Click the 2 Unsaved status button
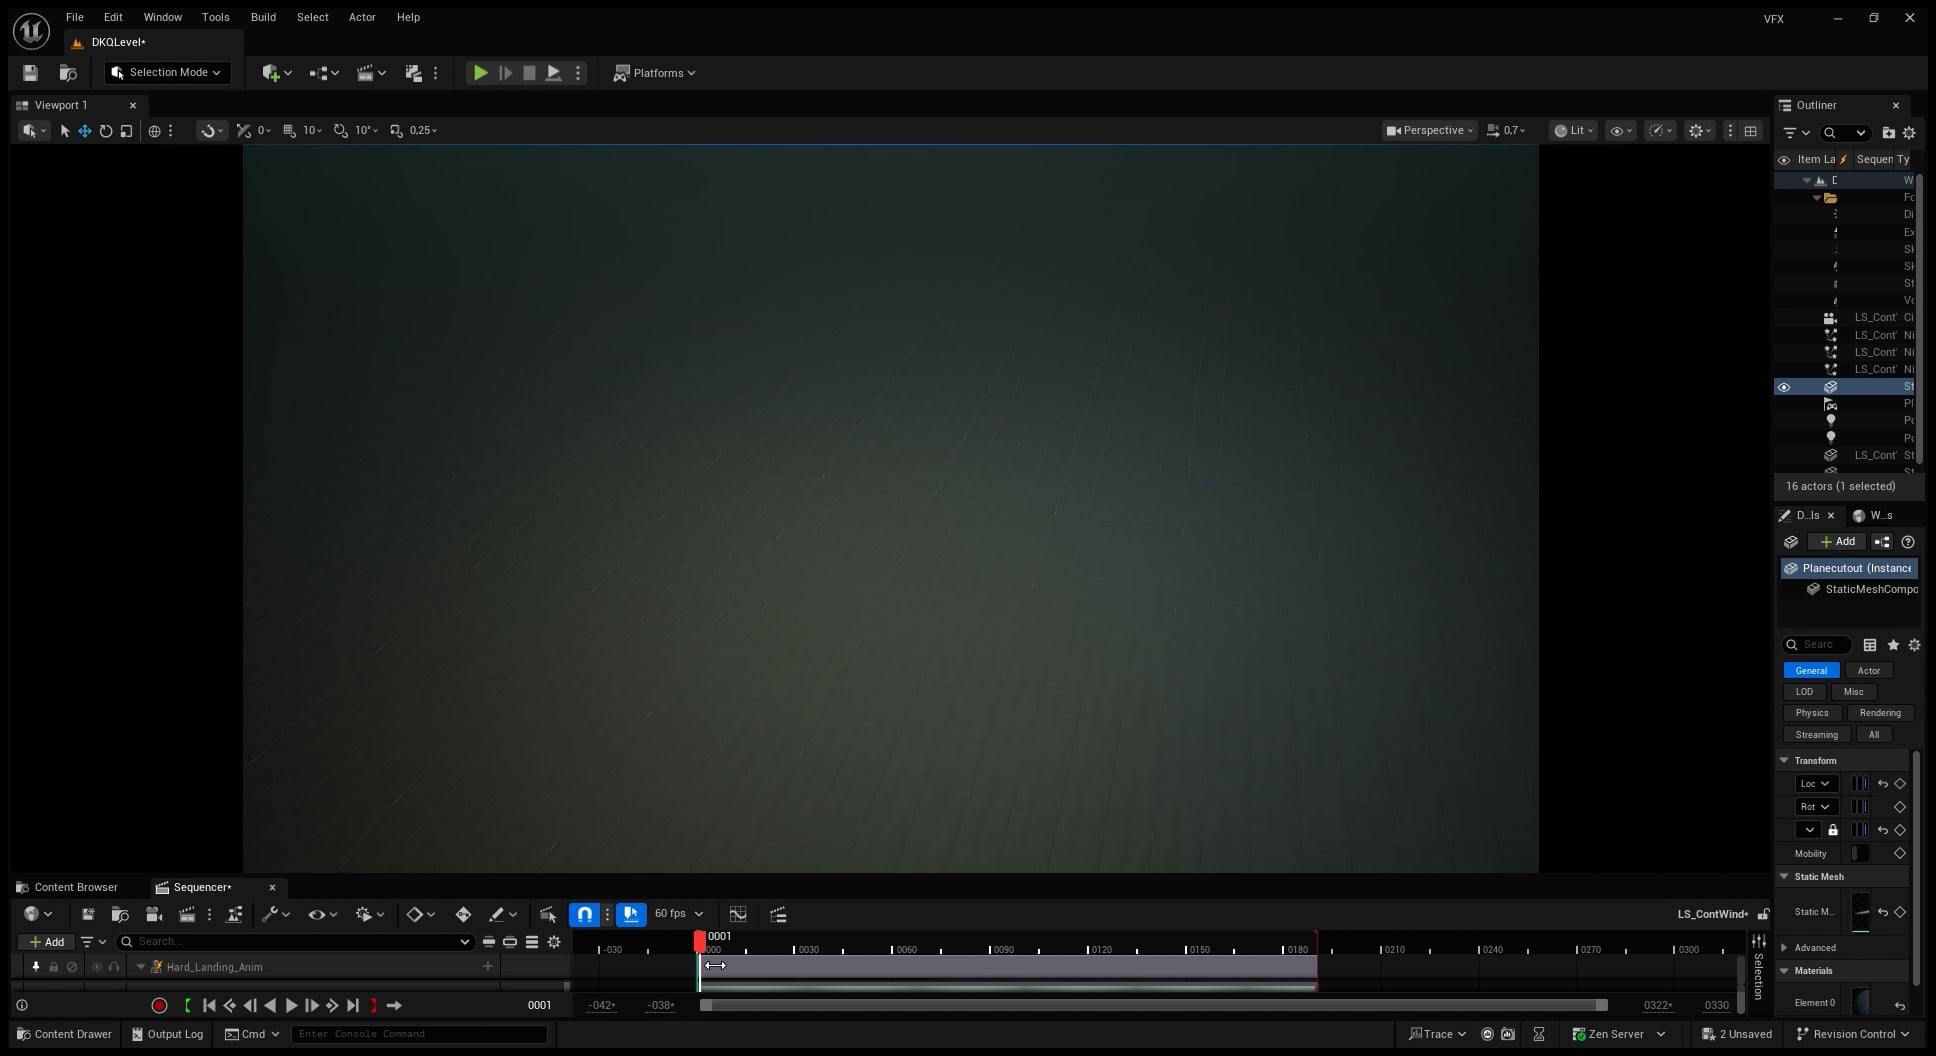1936x1056 pixels. 1737,1034
